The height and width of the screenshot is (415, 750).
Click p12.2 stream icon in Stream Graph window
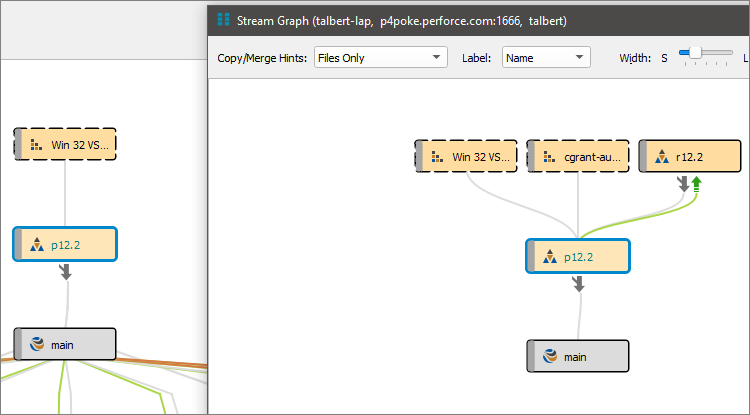tap(548, 256)
